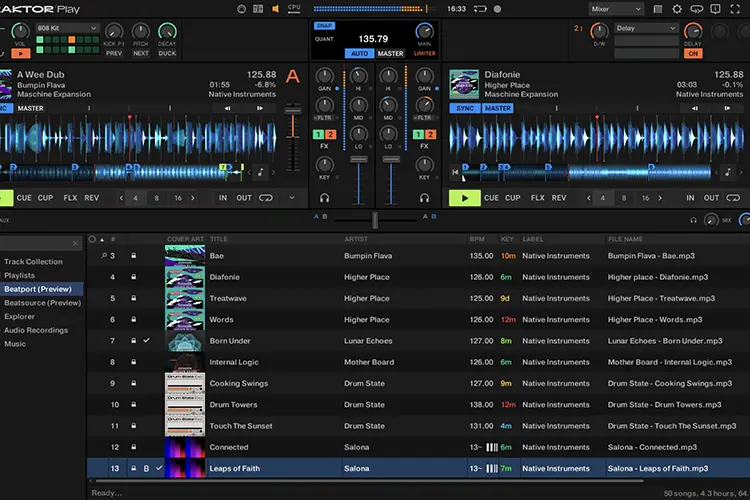Toggle AUTO master clock

point(359,54)
